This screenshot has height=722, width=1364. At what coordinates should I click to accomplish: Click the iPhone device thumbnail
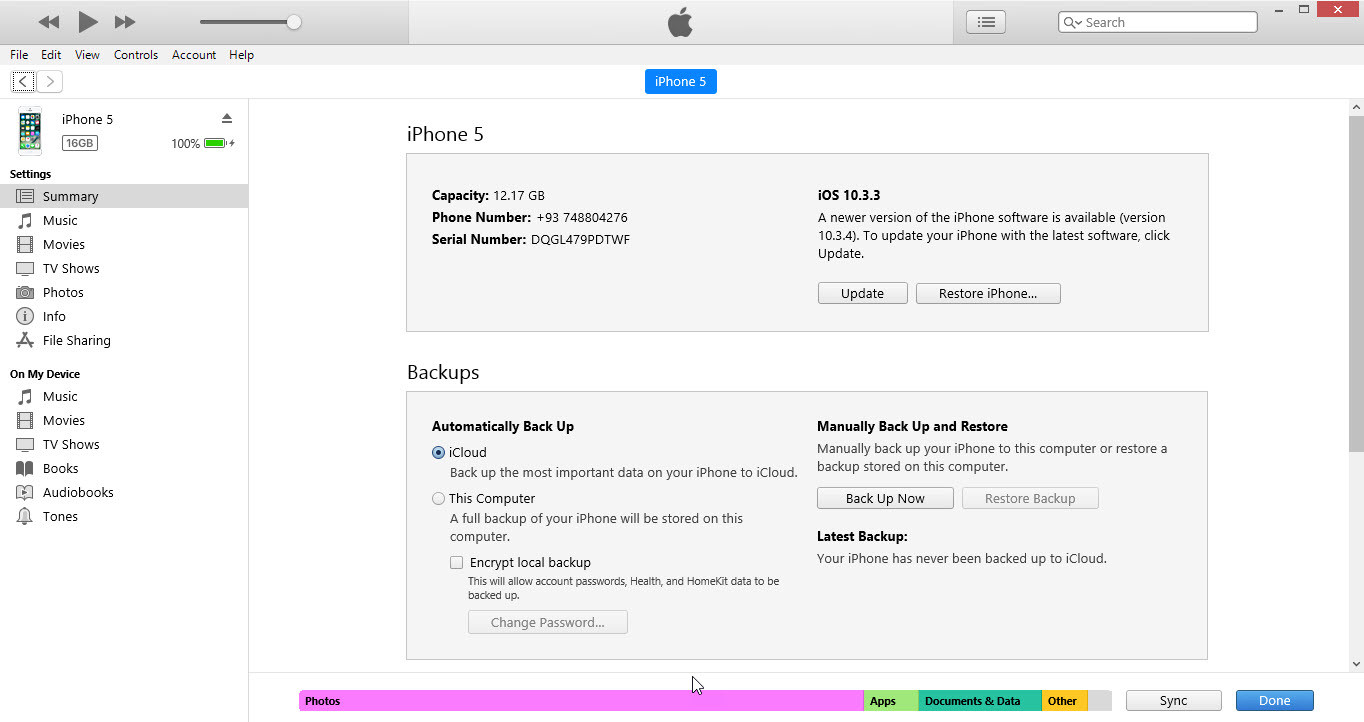click(30, 131)
